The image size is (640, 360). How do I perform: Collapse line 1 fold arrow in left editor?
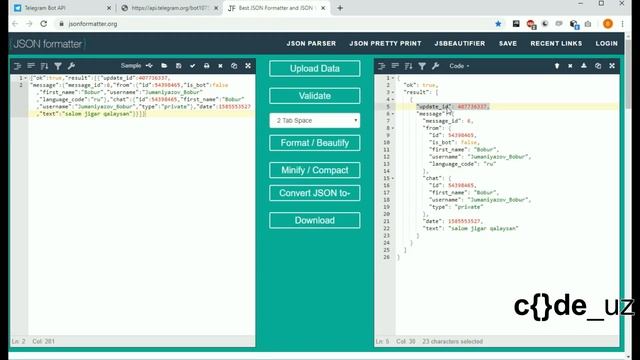click(x=26, y=78)
